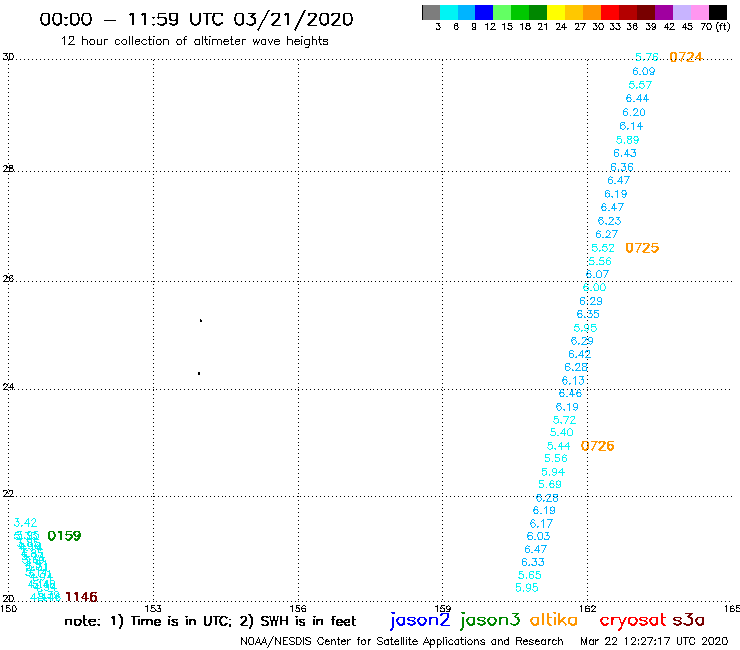The width and height of the screenshot is (740, 650).
Task: Click the black swatch at the legend's end
Action: (x=718, y=12)
